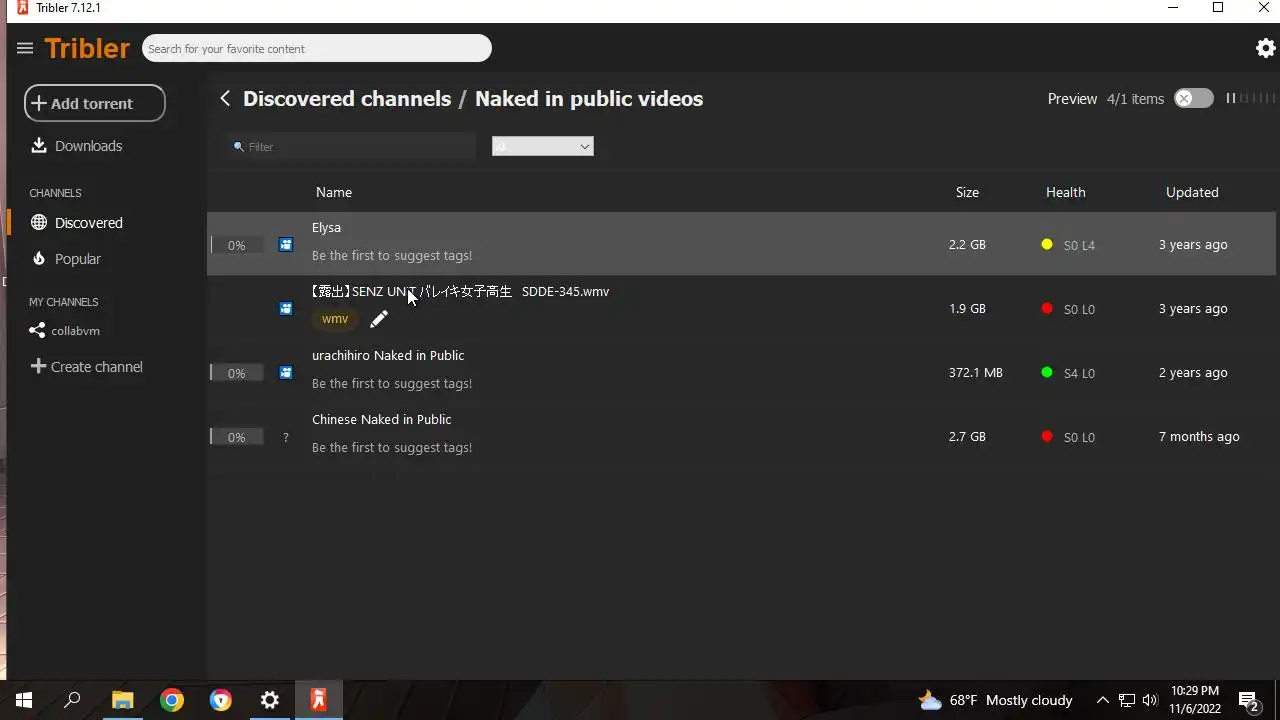
Task: Click the green health dot S4 L0
Action: coord(1047,372)
